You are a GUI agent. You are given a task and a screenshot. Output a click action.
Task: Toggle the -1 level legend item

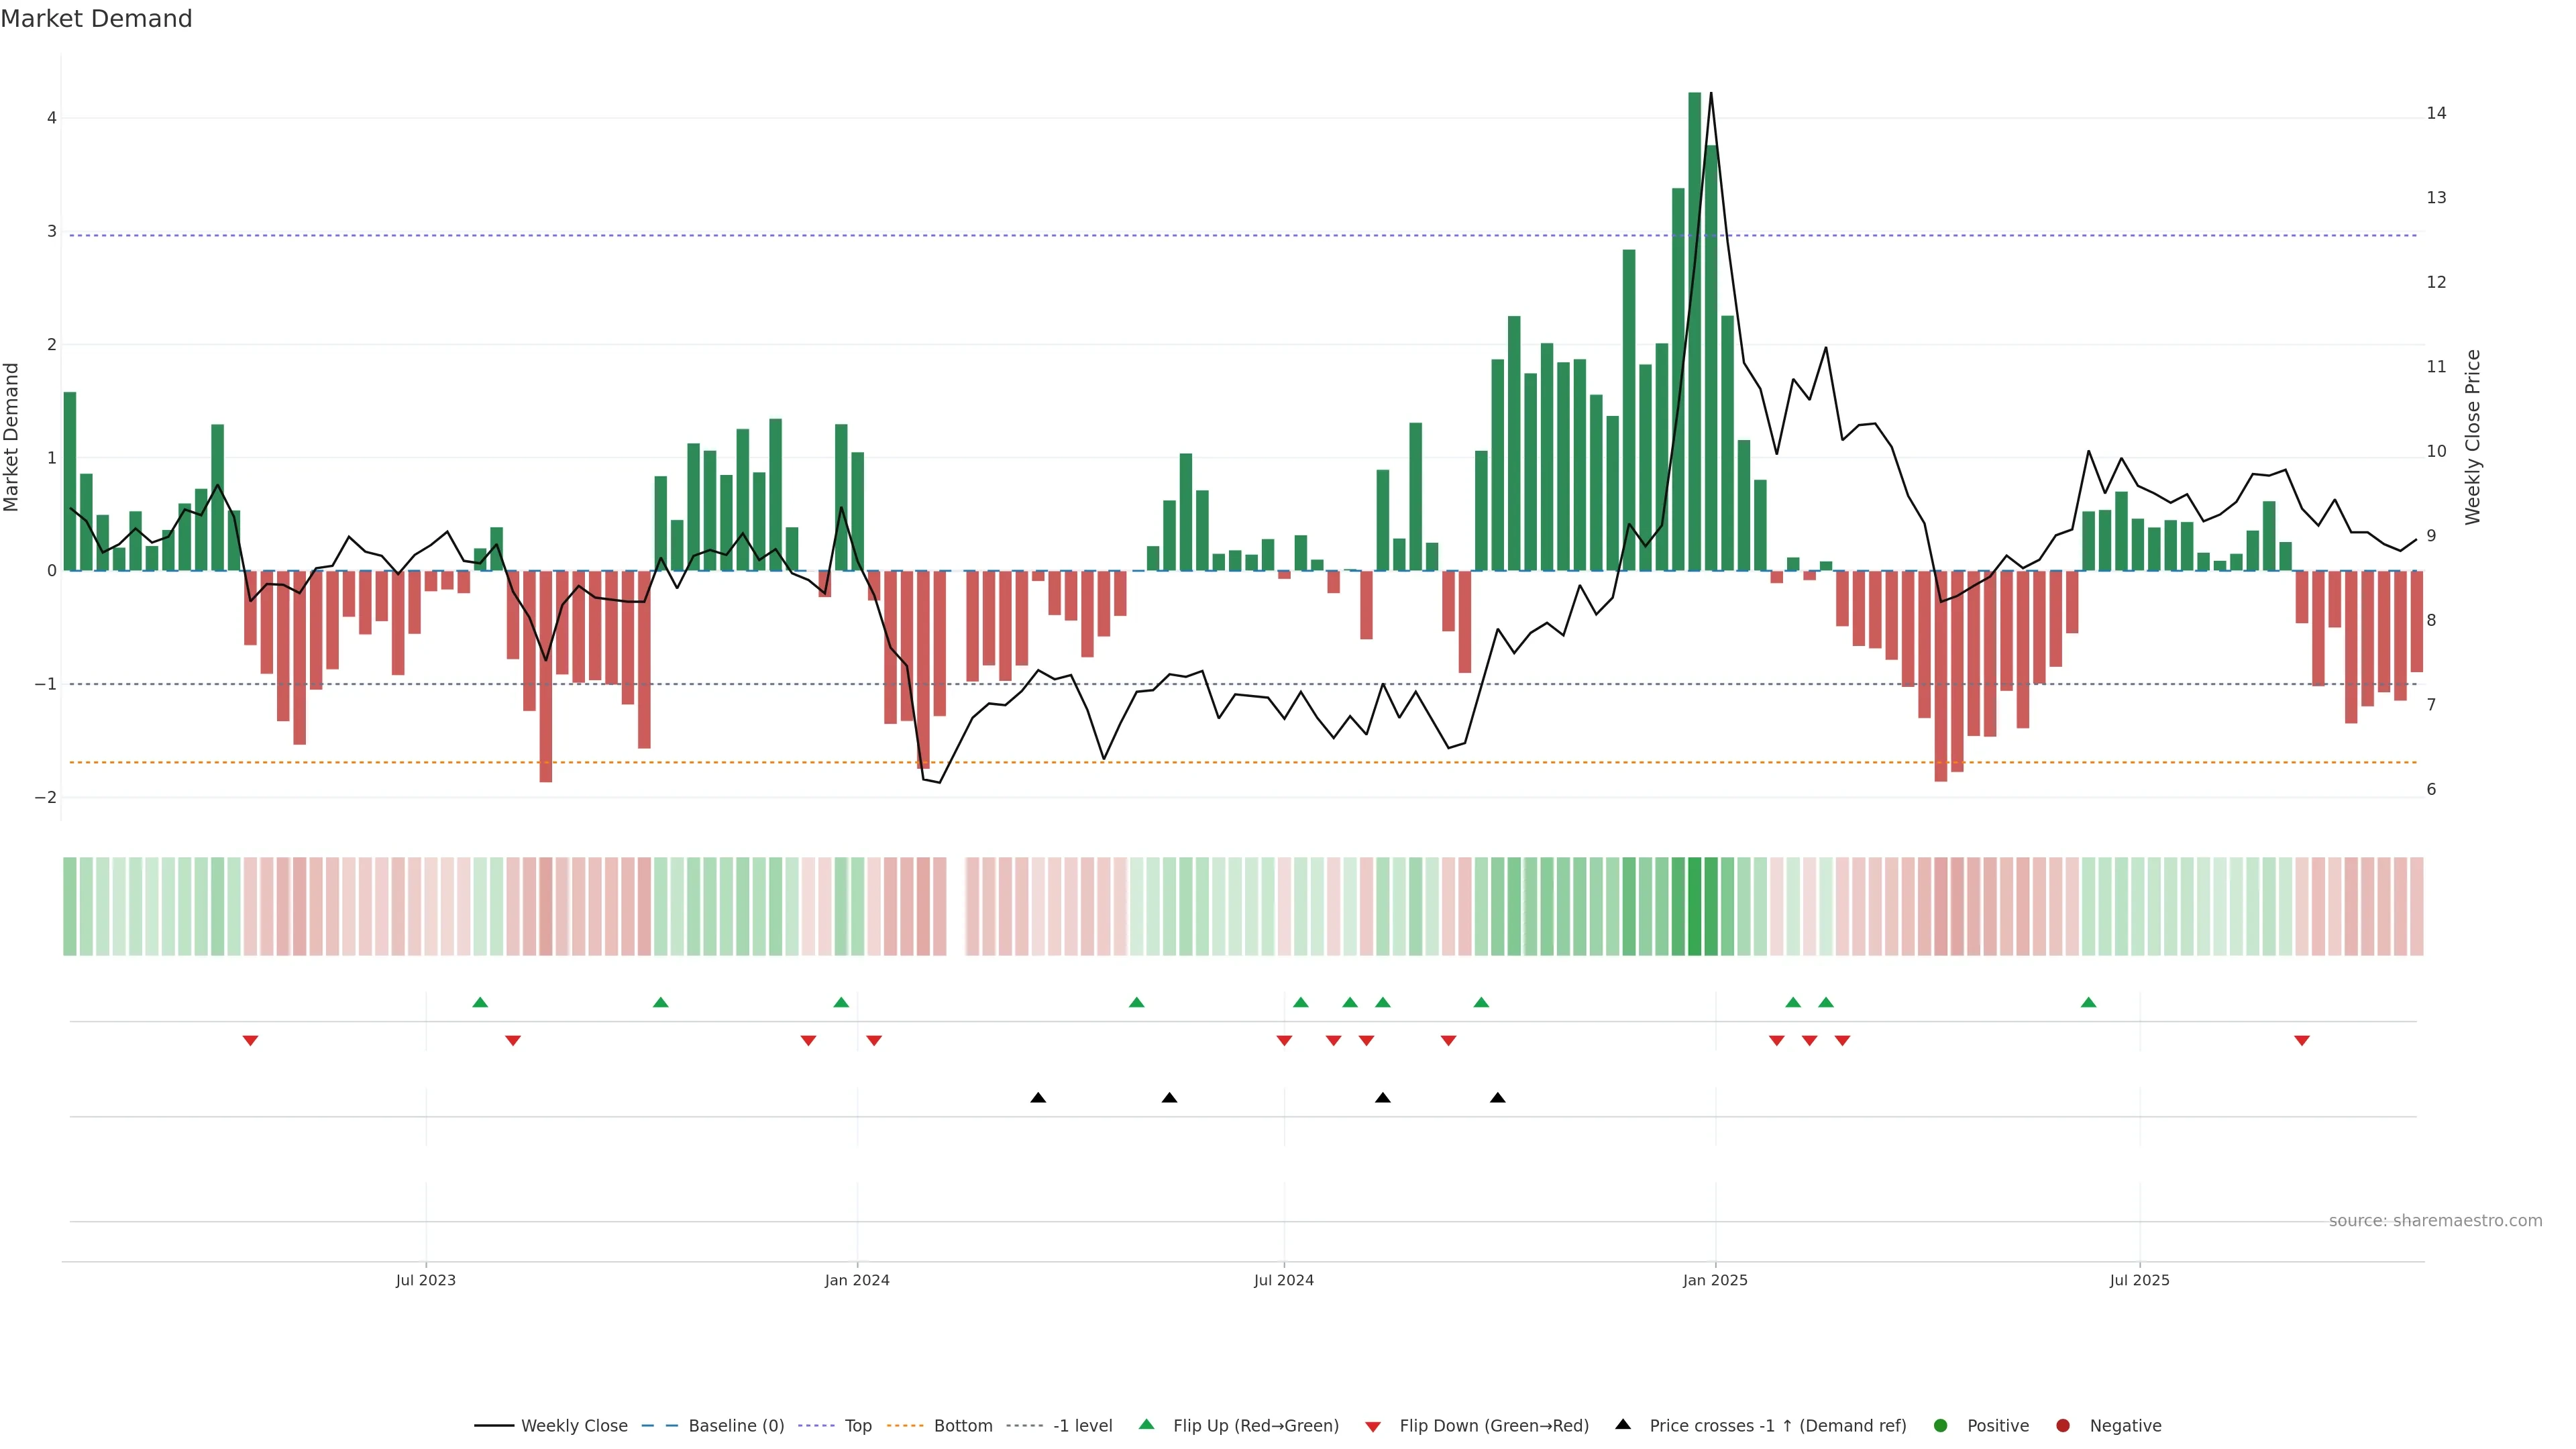(x=1082, y=1426)
